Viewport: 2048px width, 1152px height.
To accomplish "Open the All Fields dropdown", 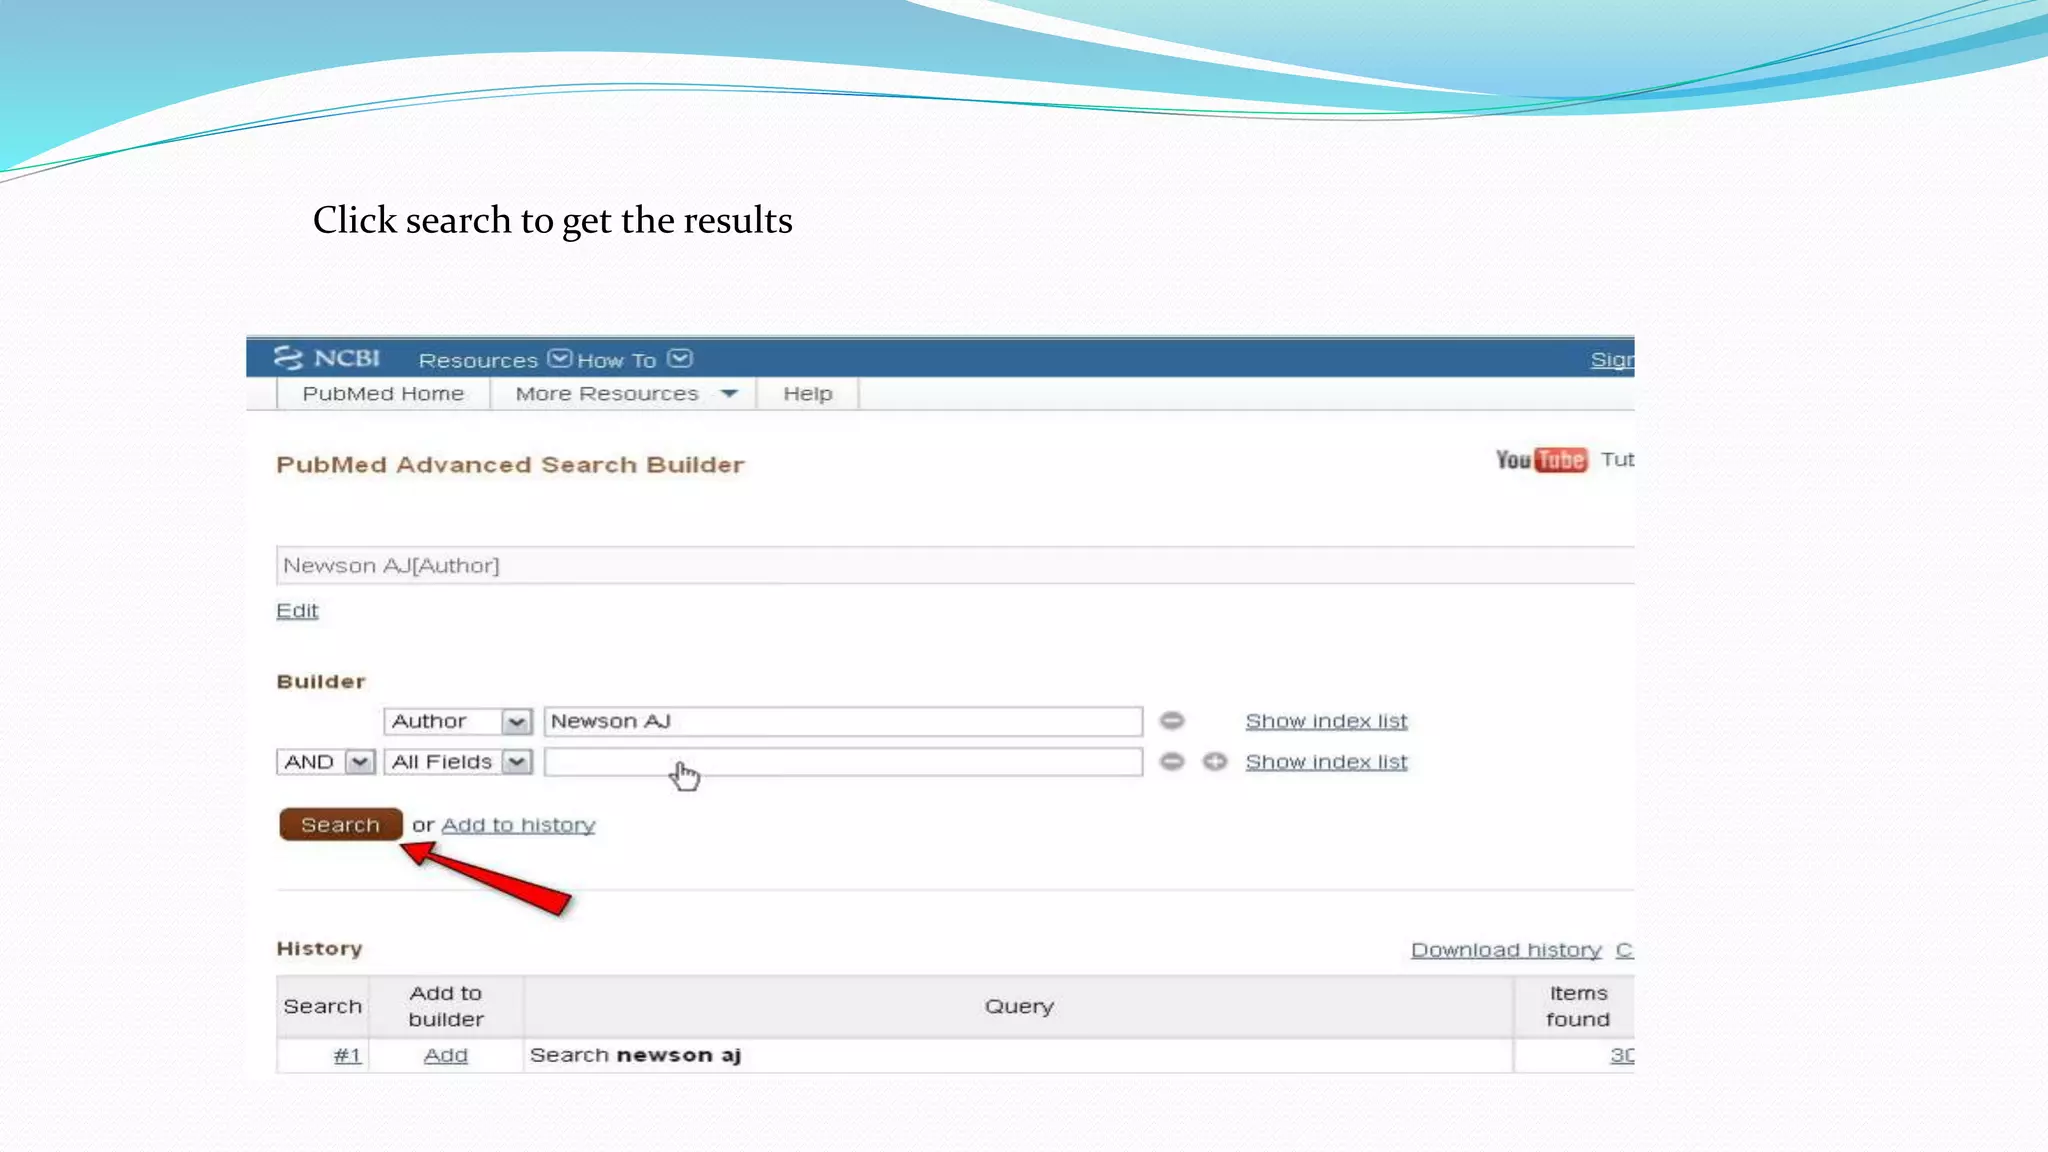I will (x=516, y=762).
